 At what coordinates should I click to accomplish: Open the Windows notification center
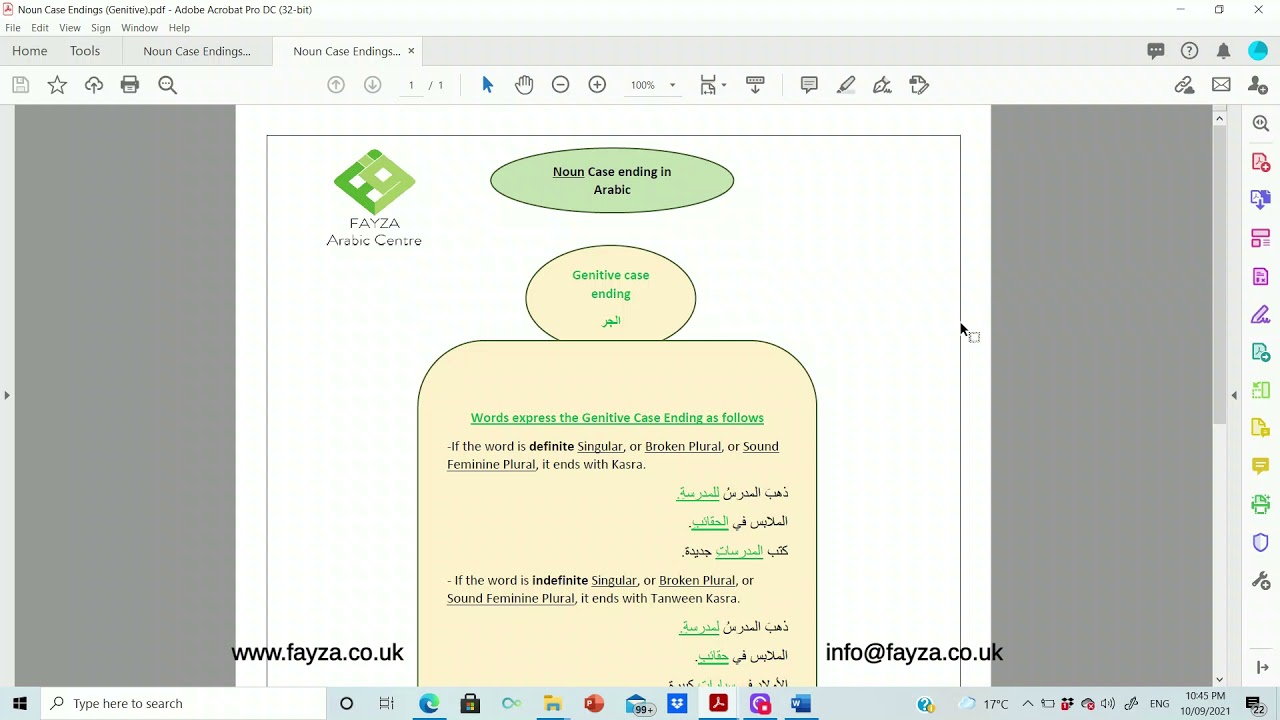pos(1255,703)
